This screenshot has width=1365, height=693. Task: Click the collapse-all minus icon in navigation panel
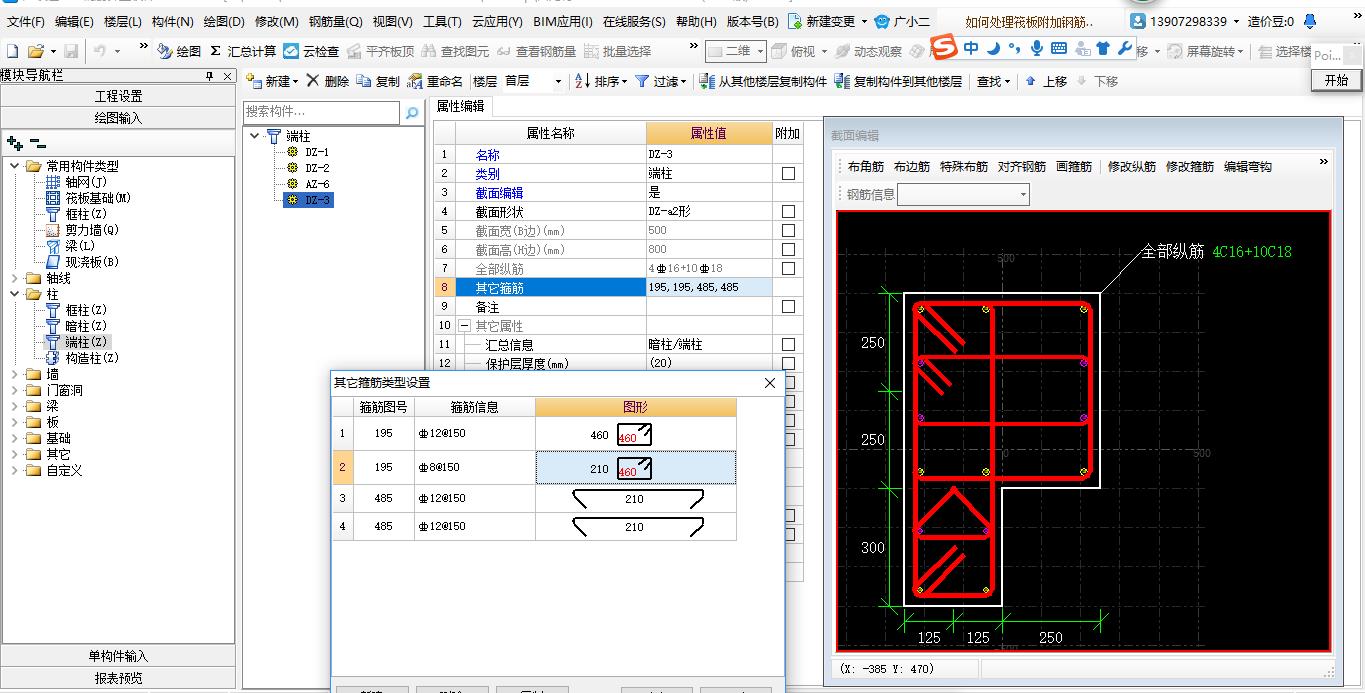click(37, 144)
